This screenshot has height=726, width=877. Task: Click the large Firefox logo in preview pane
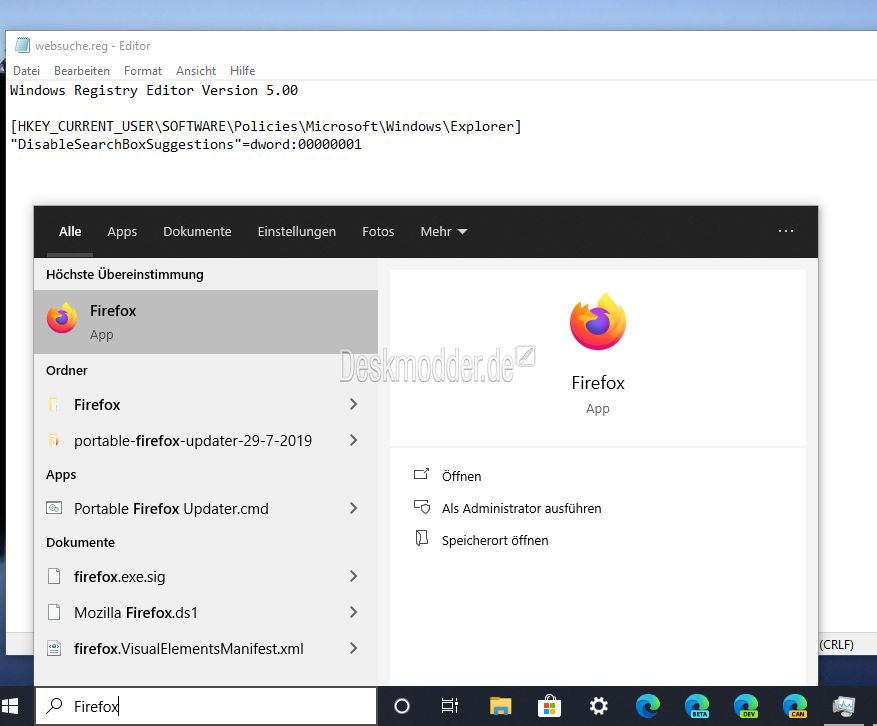(598, 322)
